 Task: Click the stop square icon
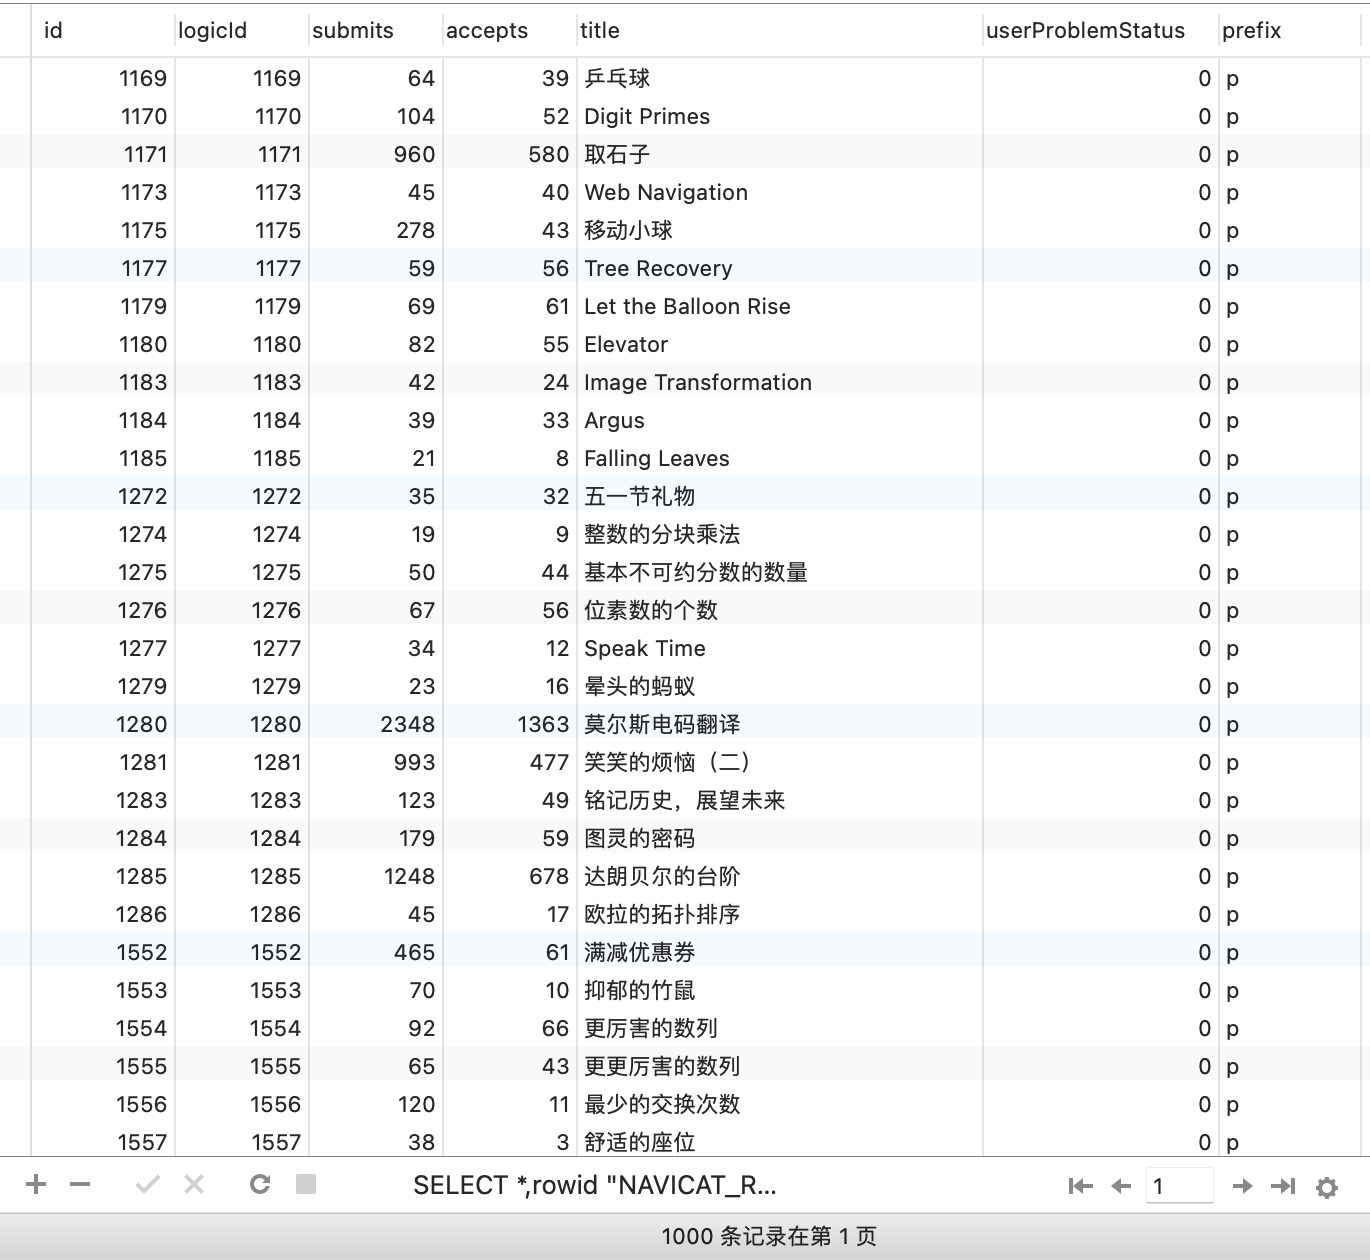tap(306, 1185)
